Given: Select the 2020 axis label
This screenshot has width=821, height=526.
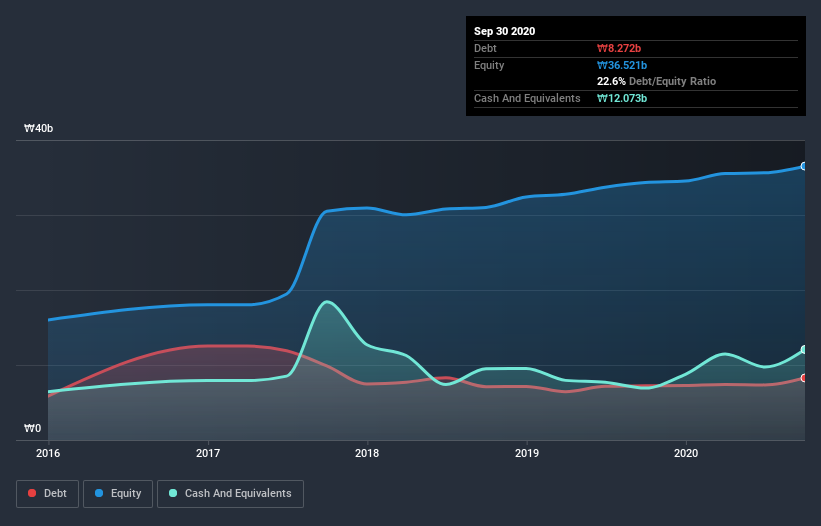Looking at the screenshot, I should (686, 453).
